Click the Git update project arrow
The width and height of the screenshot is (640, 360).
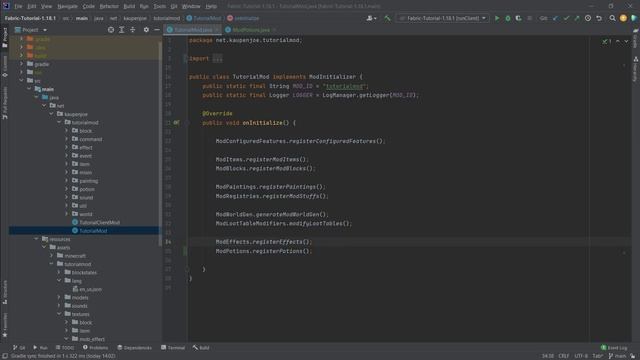click(x=555, y=18)
